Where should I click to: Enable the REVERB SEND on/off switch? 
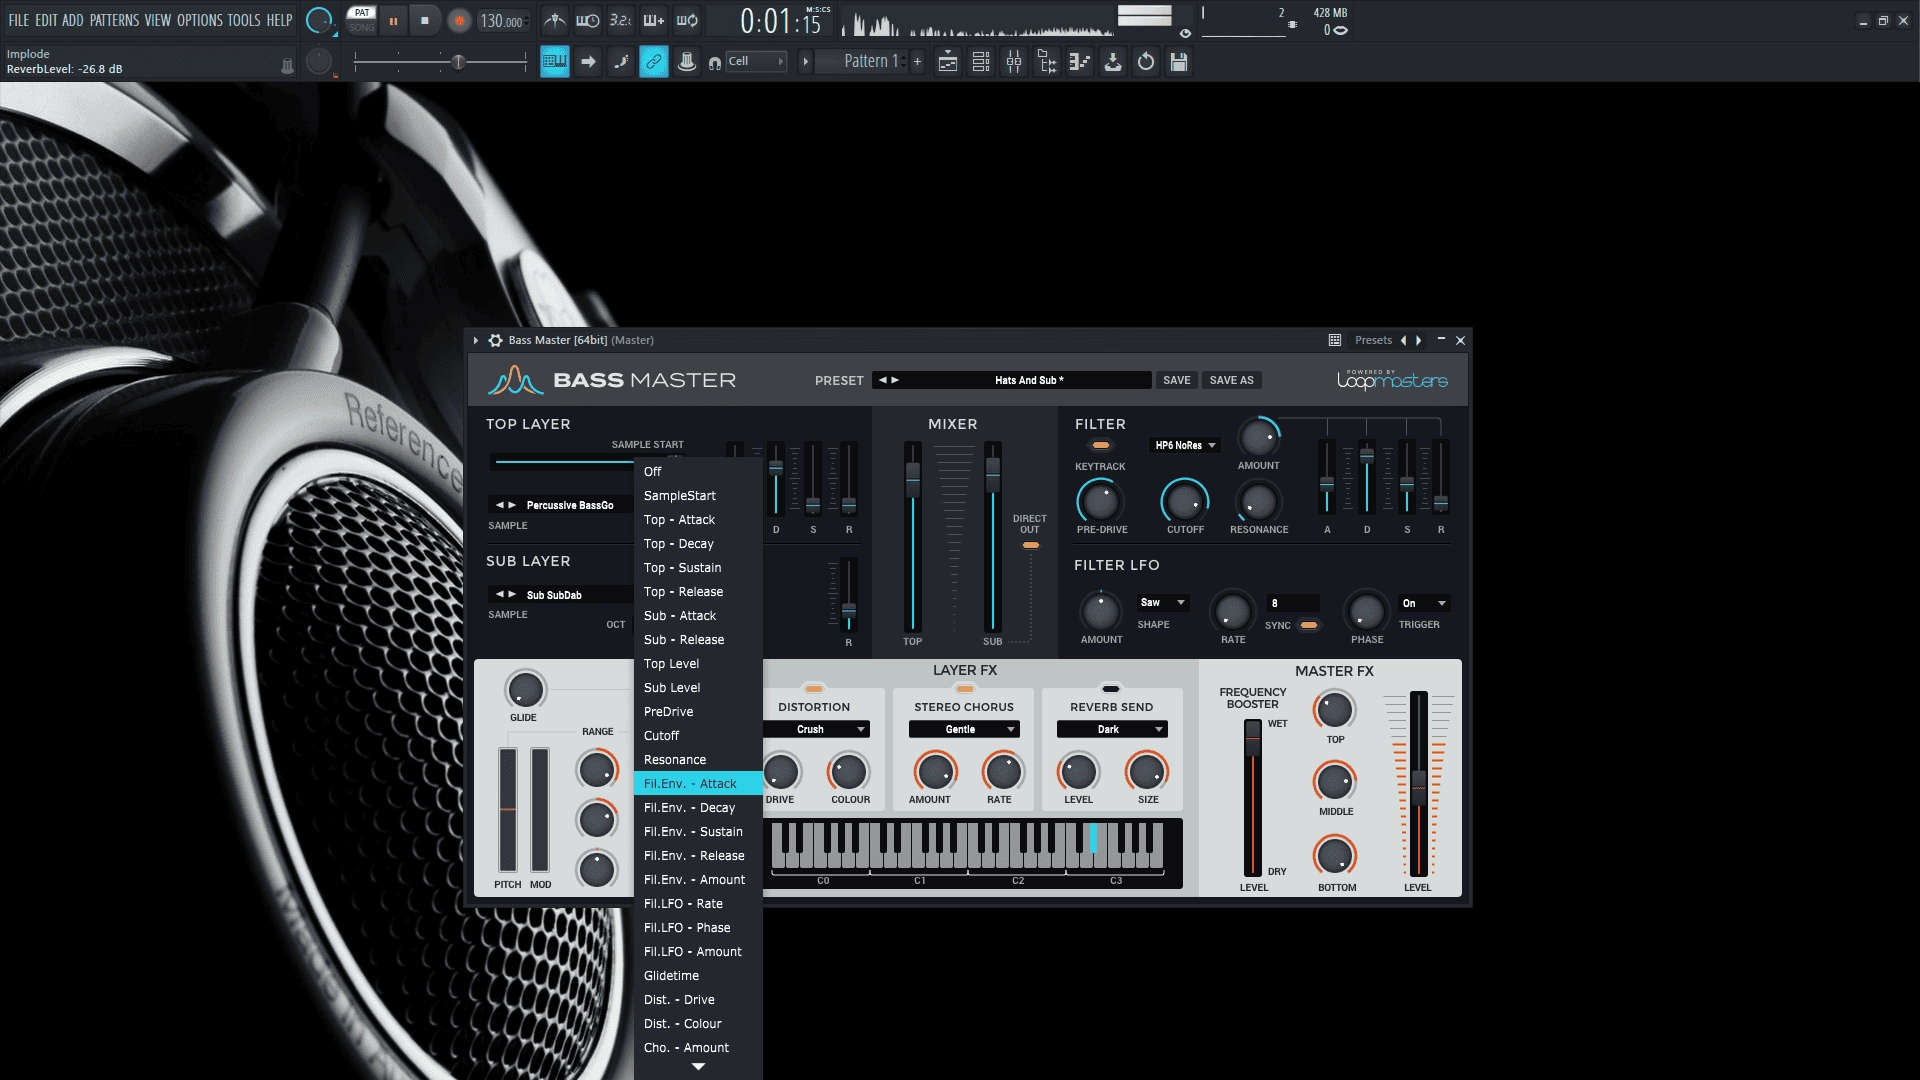coord(1111,689)
